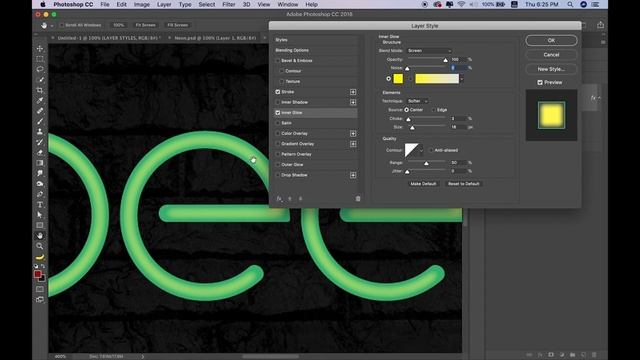Open the Technique Softer dropdown

coord(418,101)
